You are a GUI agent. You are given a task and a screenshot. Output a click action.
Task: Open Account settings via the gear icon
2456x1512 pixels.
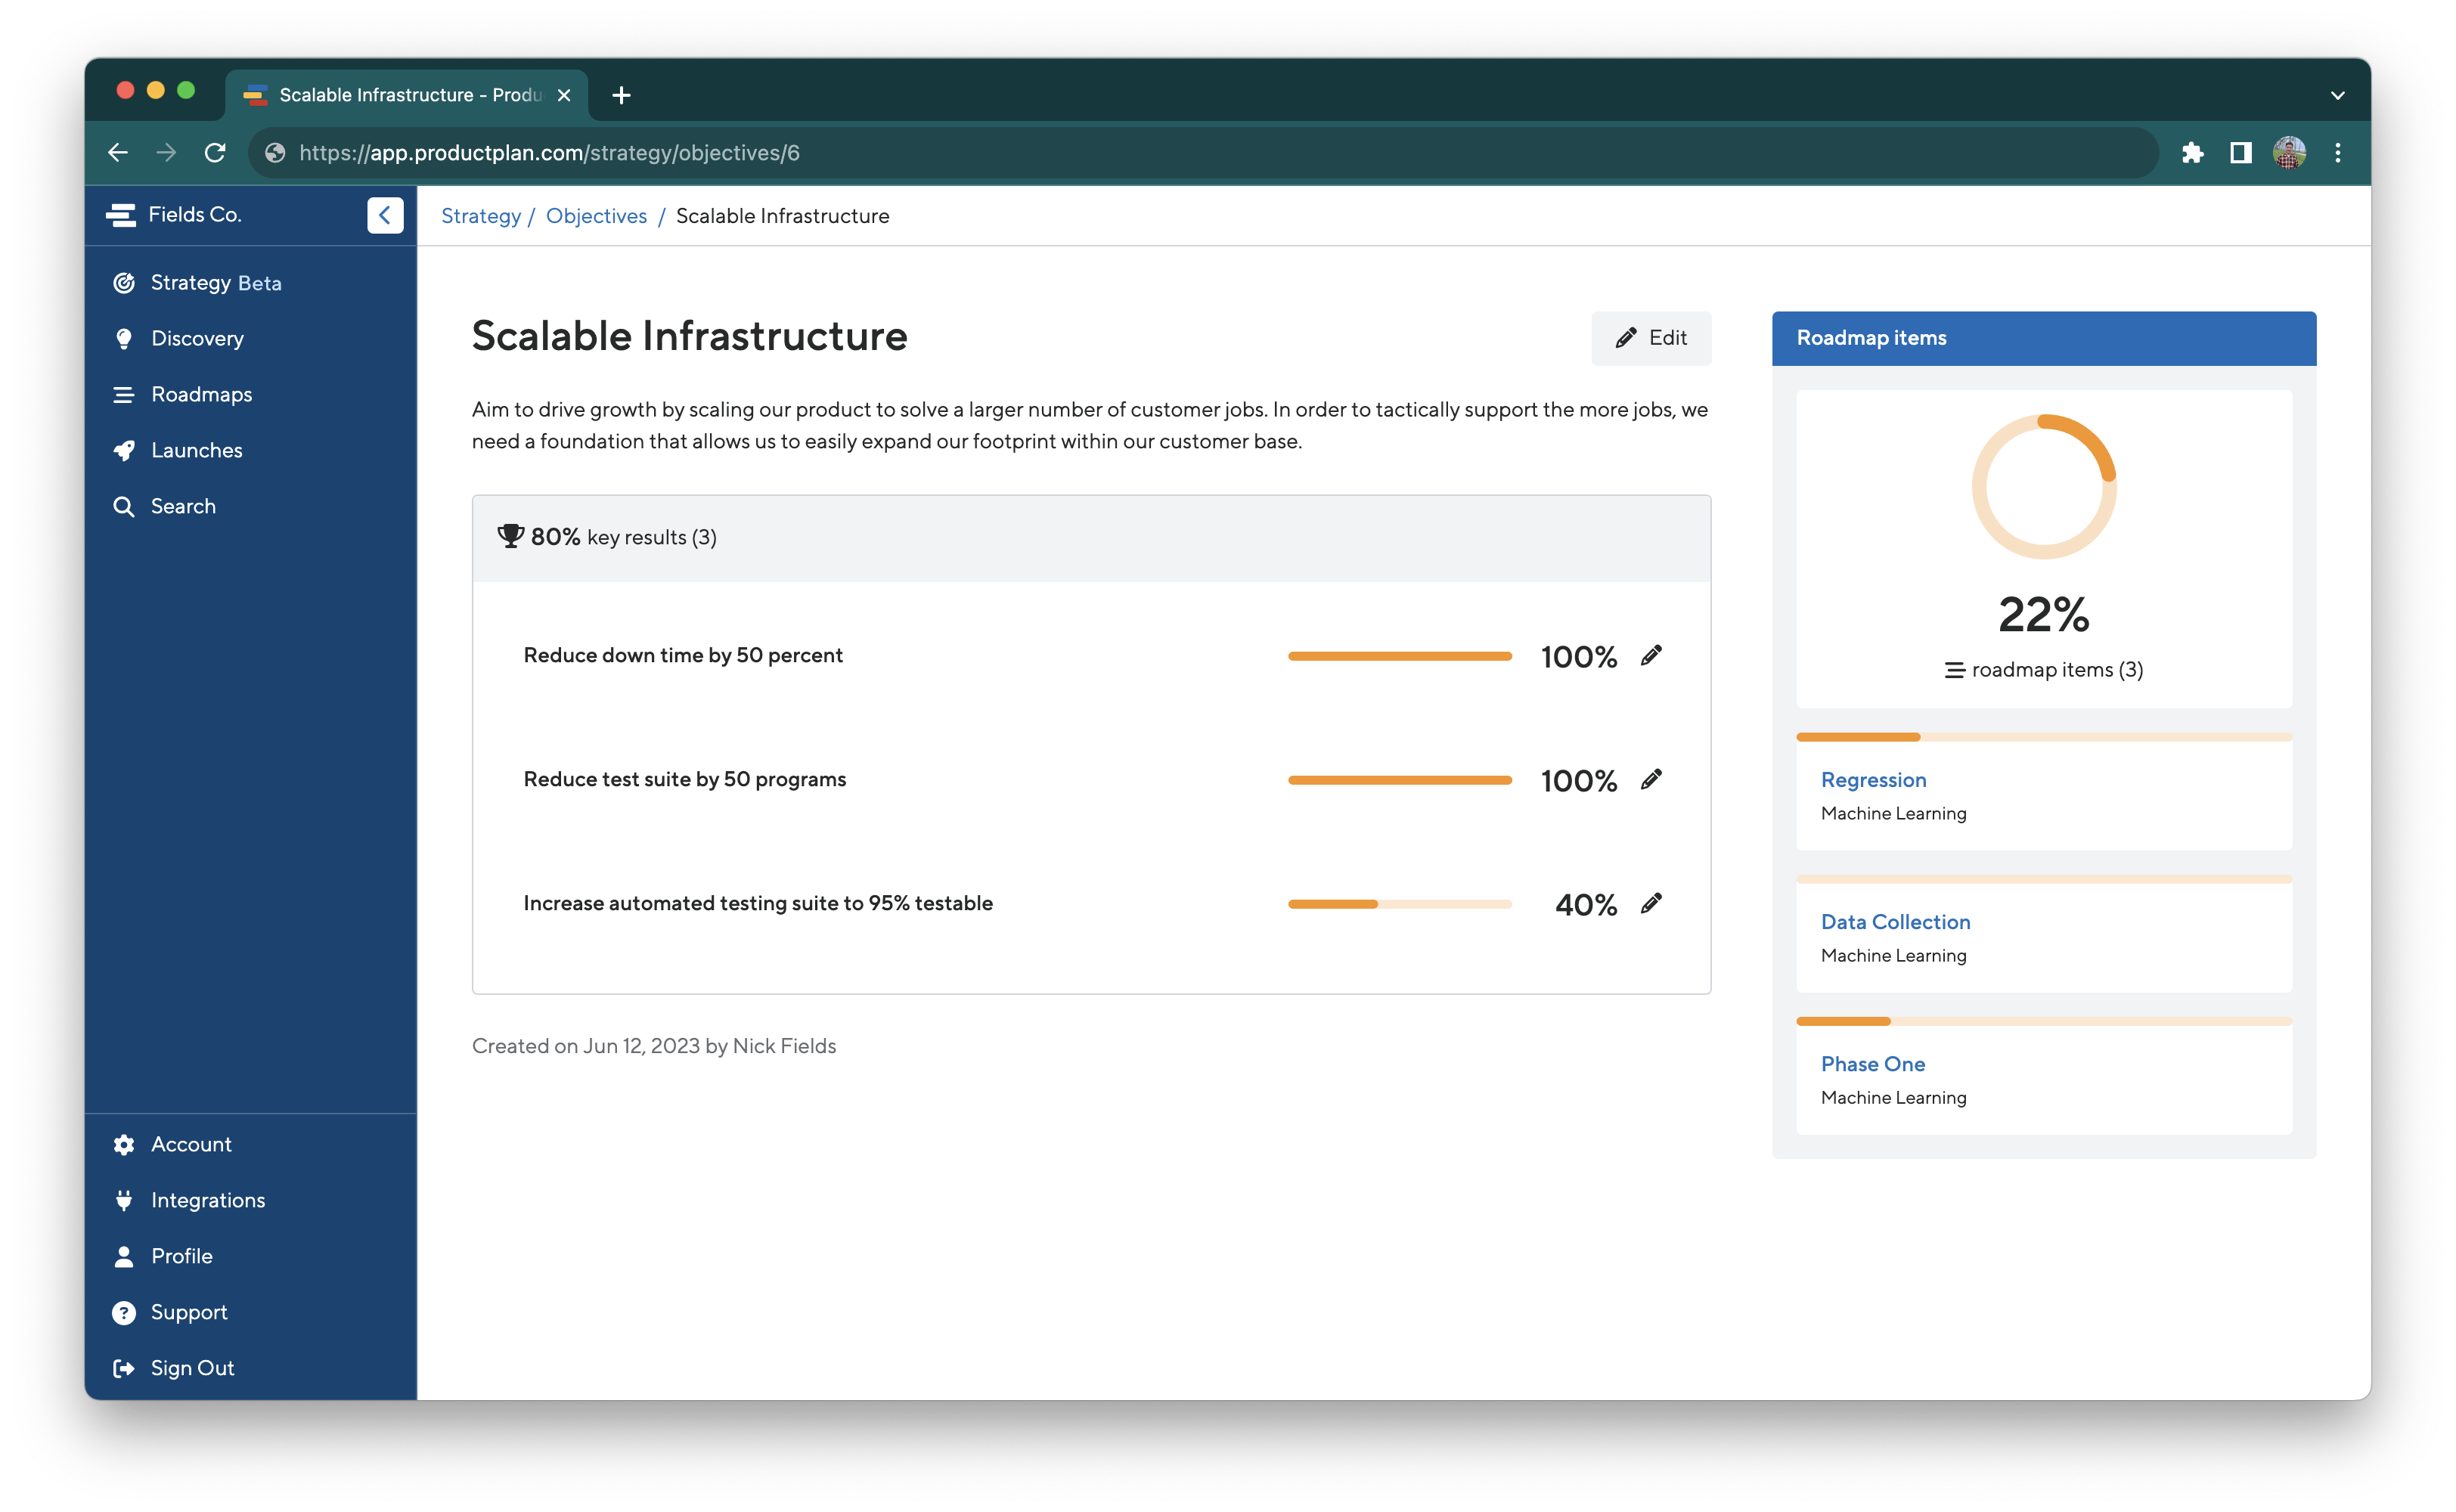point(124,1144)
